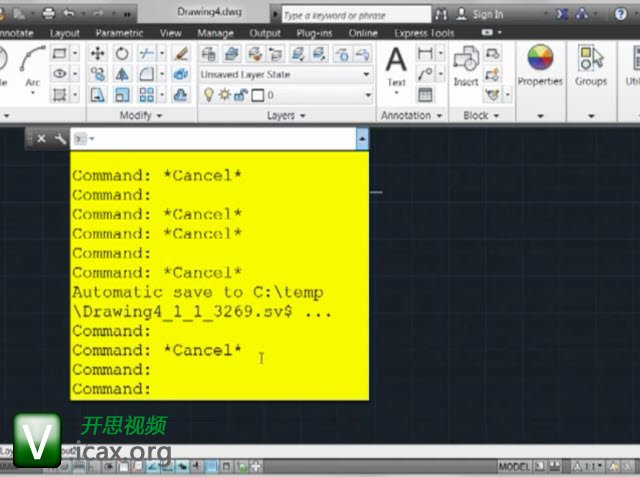
Task: Click the Layer Unisolate icon
Action: point(319,54)
